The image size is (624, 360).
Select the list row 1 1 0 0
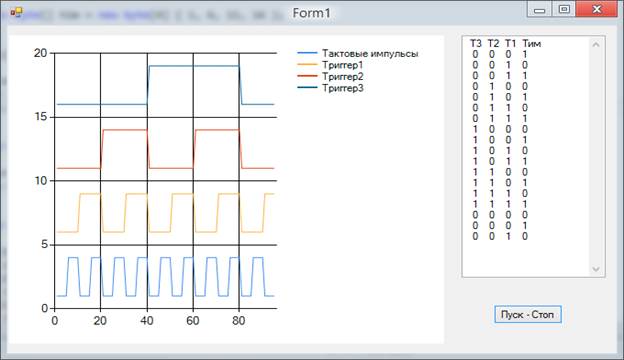coord(500,172)
